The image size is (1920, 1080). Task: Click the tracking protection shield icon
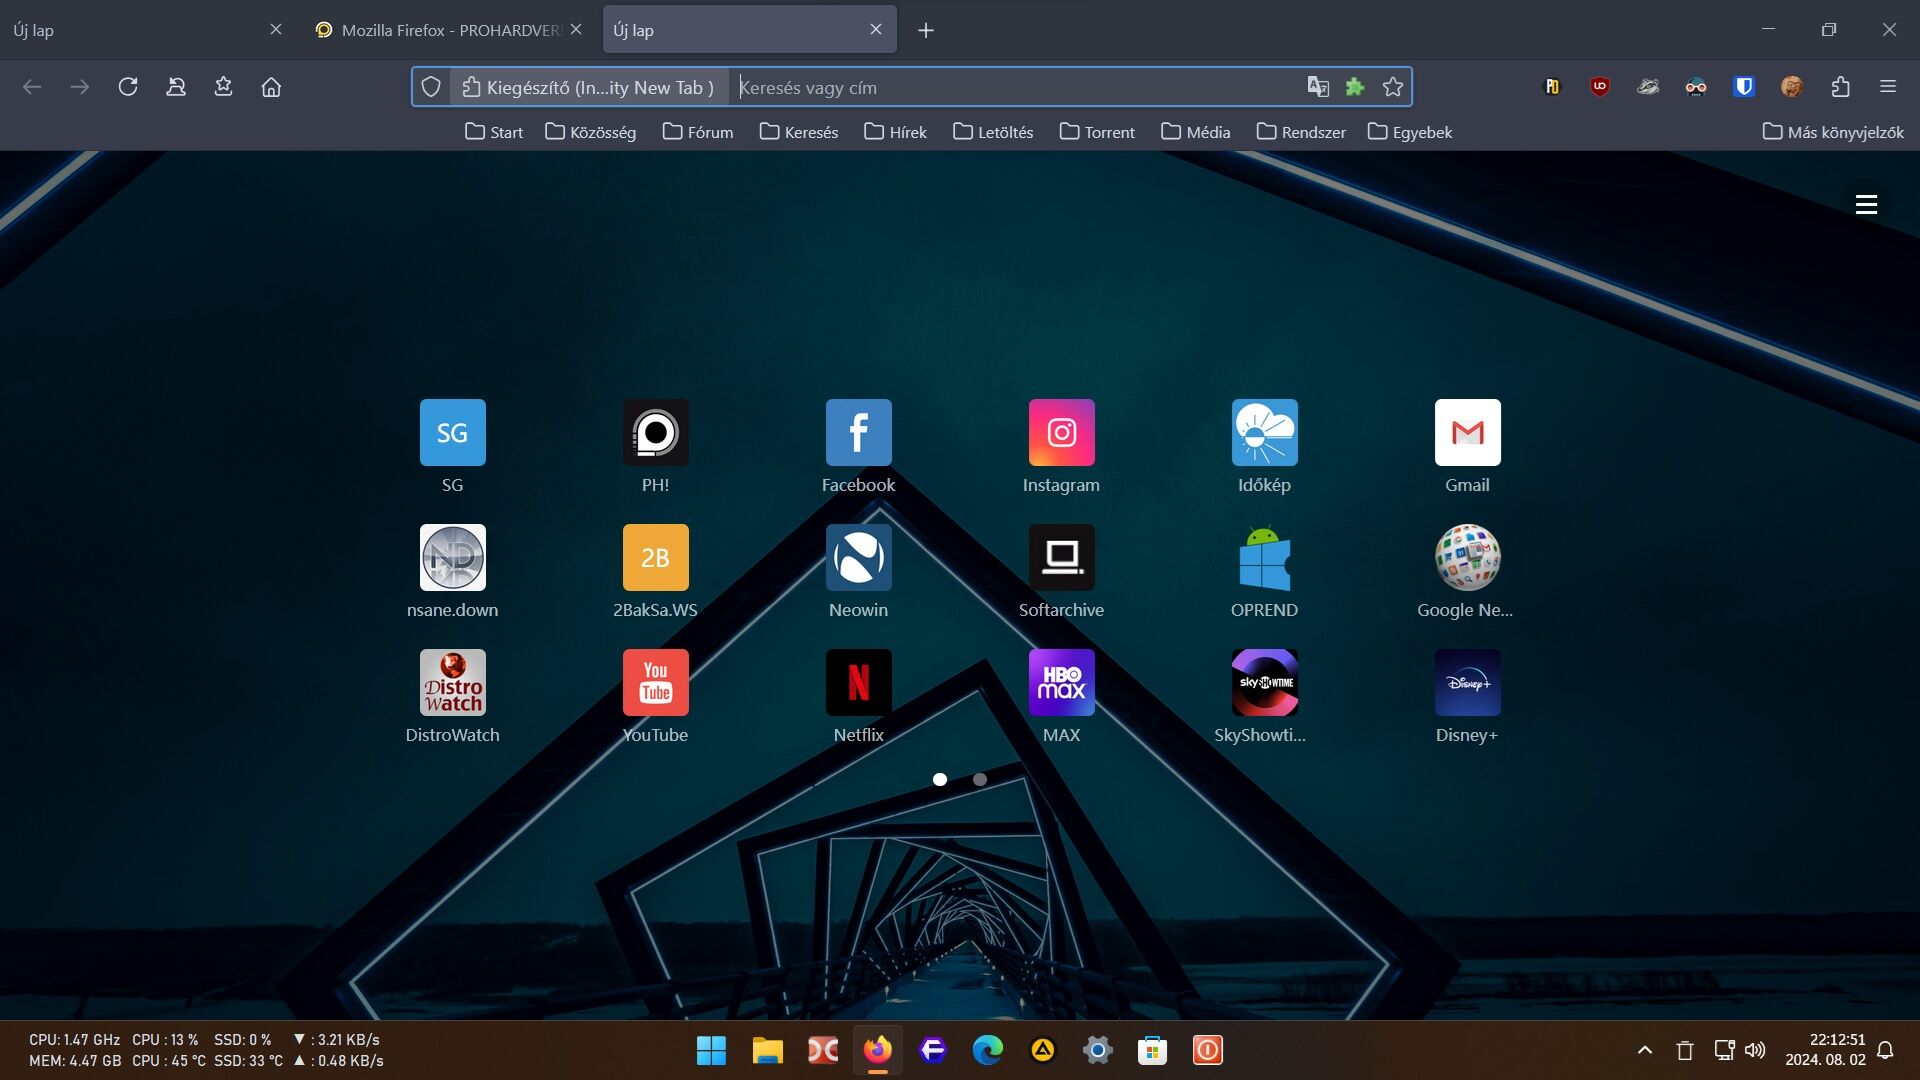coord(431,87)
